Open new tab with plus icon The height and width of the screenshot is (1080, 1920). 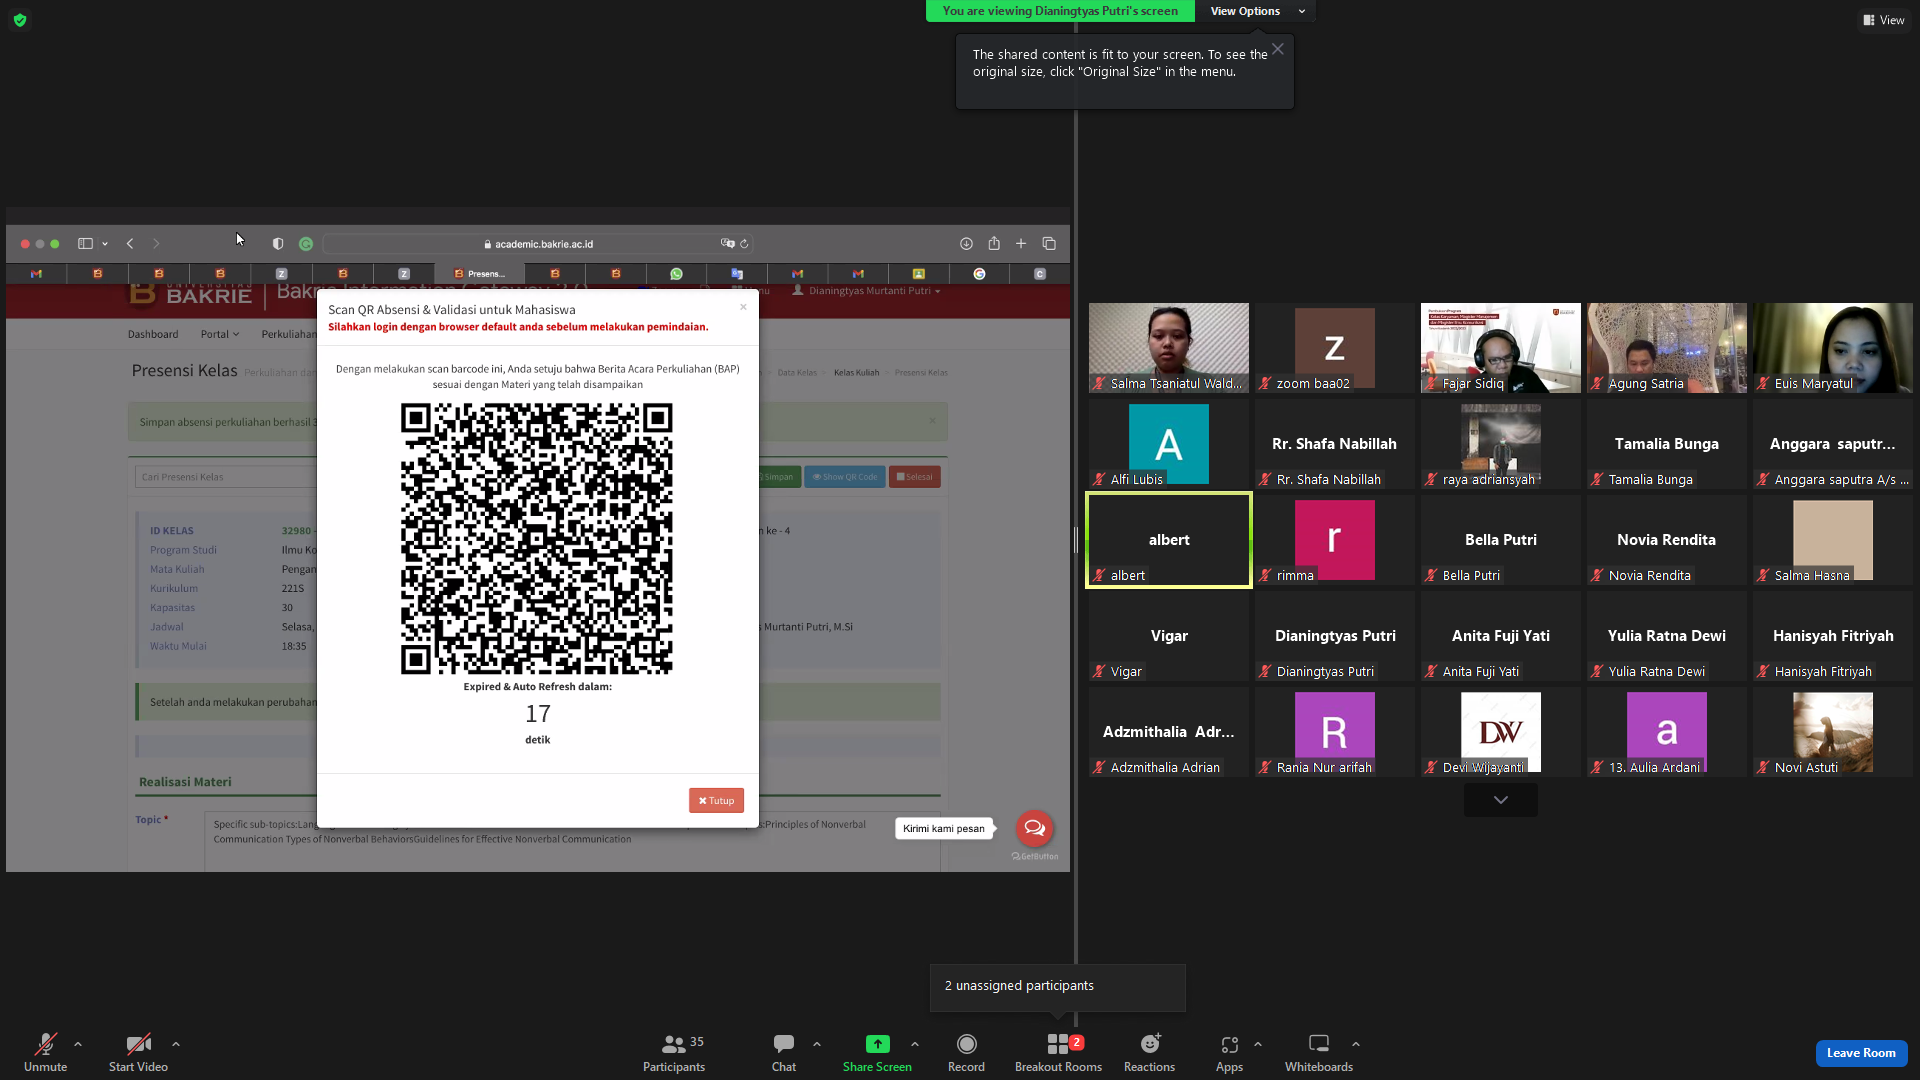pos(1021,244)
